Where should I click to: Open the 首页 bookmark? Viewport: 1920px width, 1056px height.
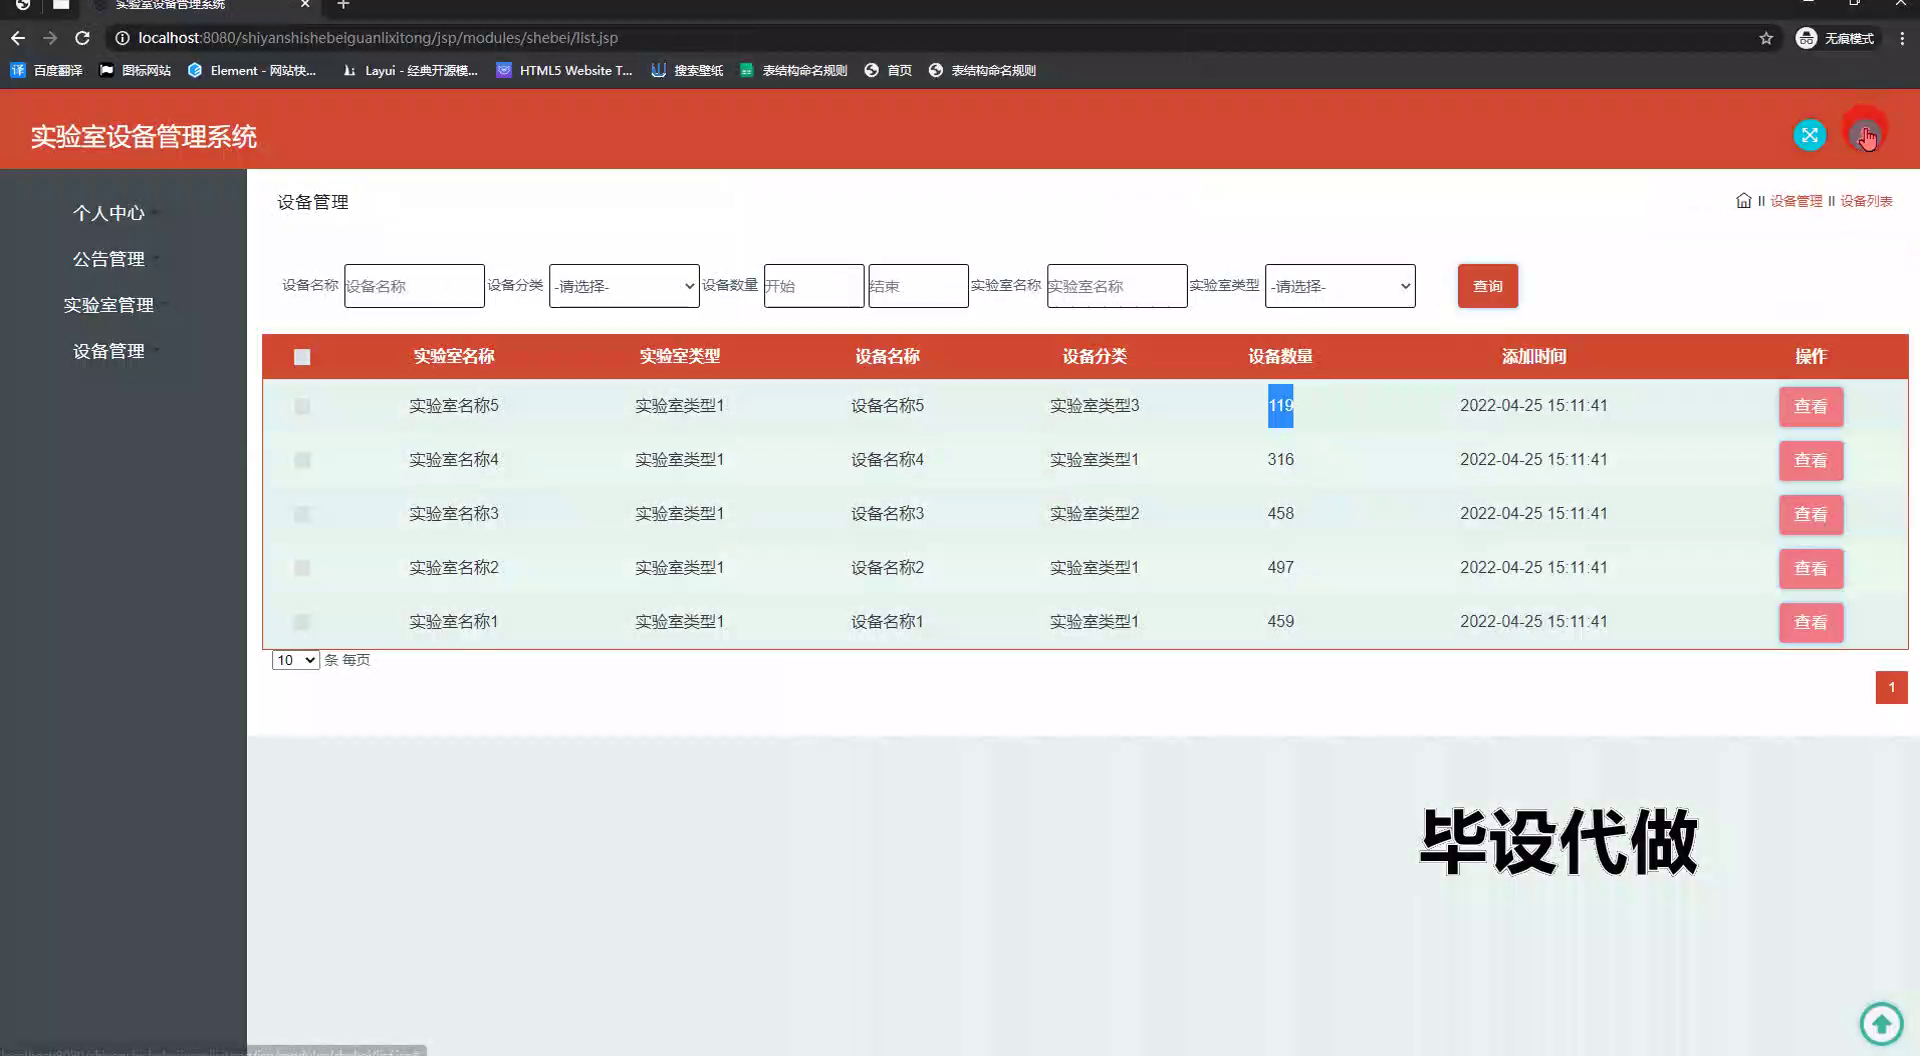[888, 70]
